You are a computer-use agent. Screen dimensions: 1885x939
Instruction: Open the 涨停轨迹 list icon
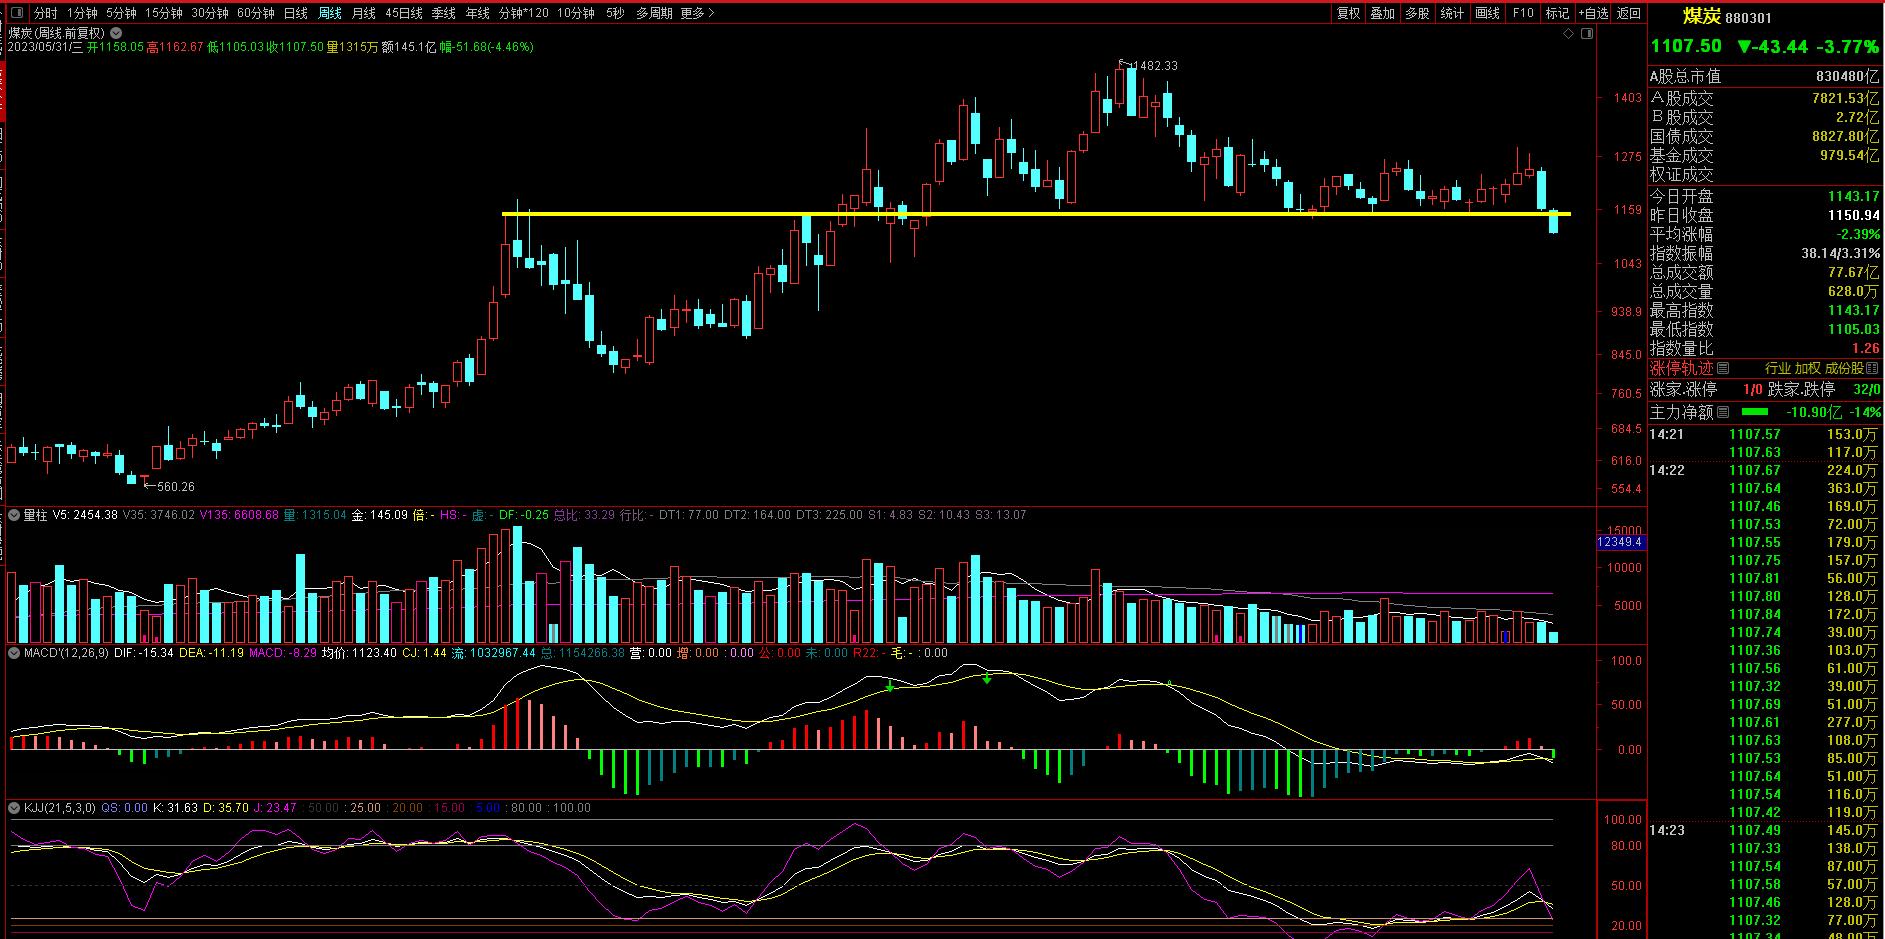(x=1723, y=368)
